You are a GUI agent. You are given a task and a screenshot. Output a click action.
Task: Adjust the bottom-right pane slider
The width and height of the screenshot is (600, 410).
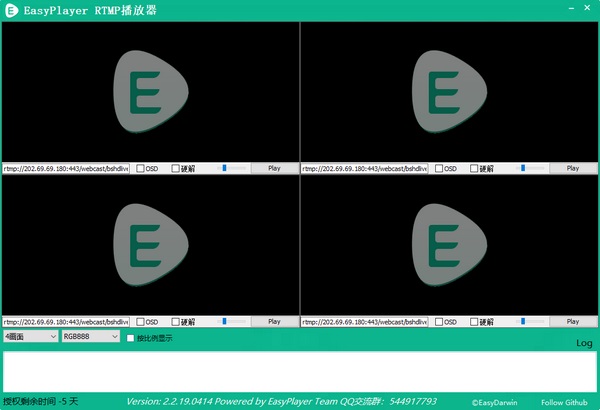pyautogui.click(x=531, y=322)
